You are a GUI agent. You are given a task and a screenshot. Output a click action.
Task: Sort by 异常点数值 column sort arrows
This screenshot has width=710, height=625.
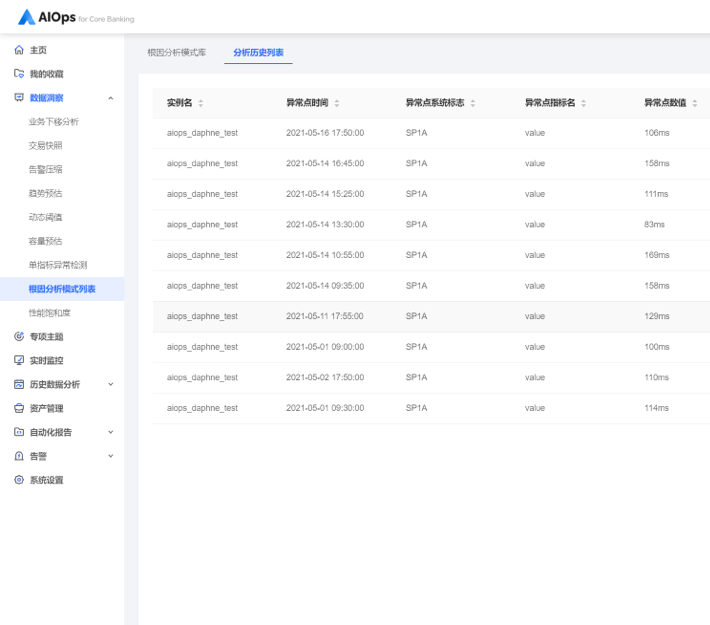point(695,103)
